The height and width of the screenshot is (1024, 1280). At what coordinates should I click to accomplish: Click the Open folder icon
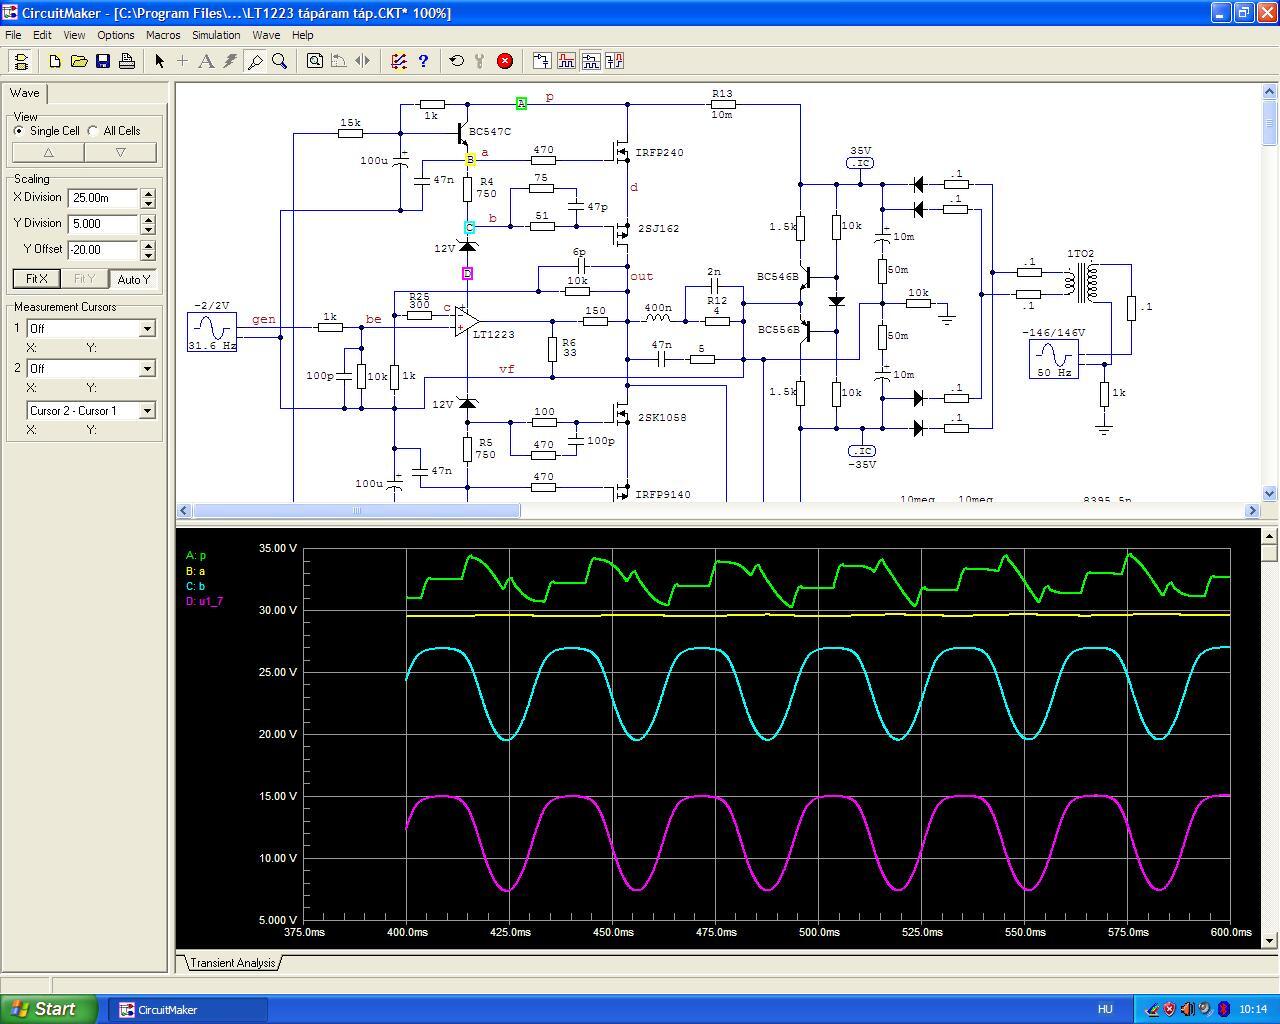(x=79, y=61)
